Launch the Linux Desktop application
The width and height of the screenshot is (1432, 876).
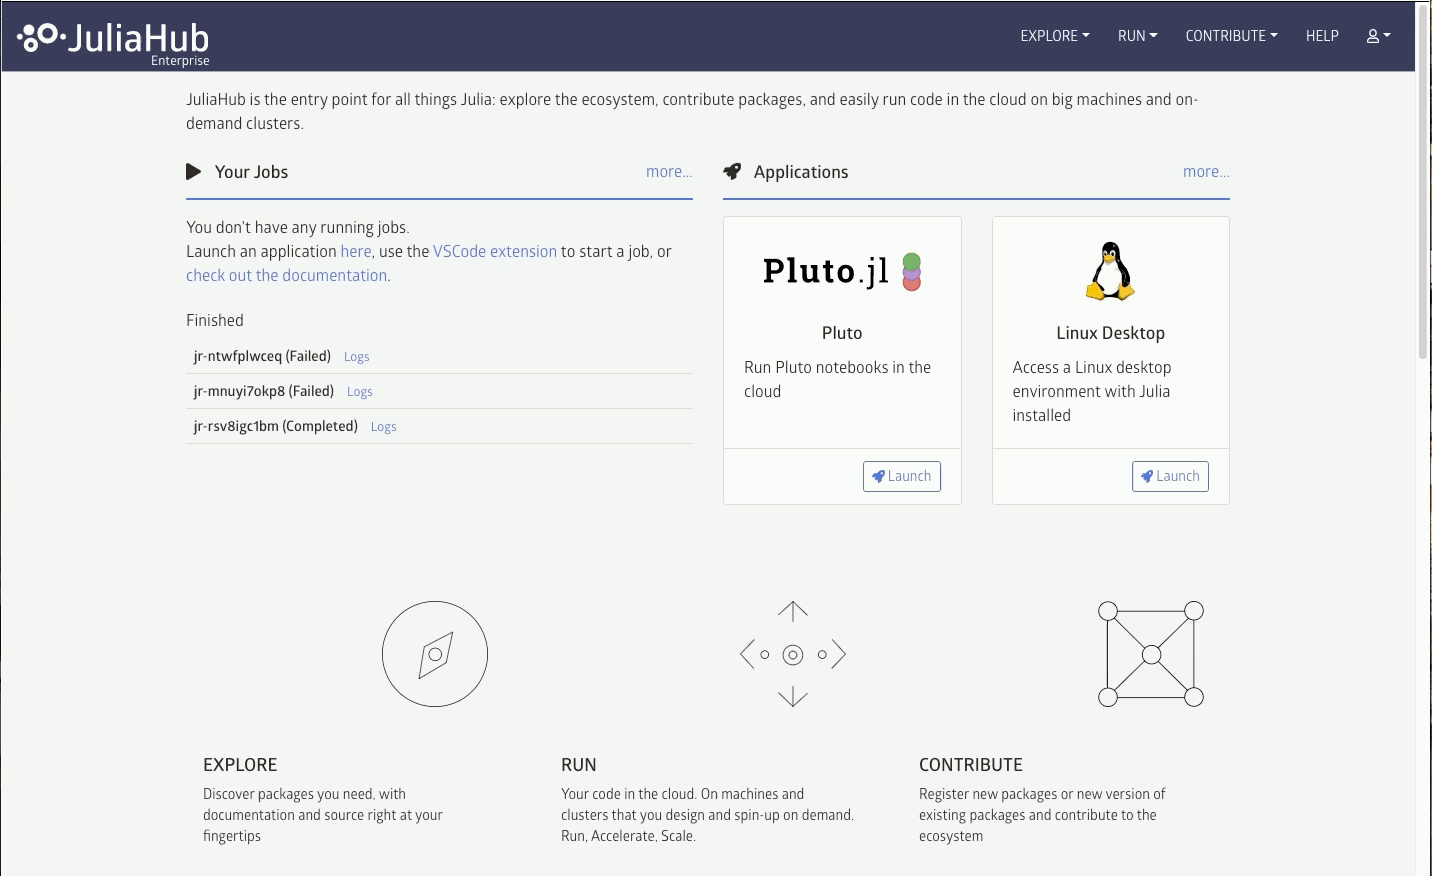[1170, 476]
